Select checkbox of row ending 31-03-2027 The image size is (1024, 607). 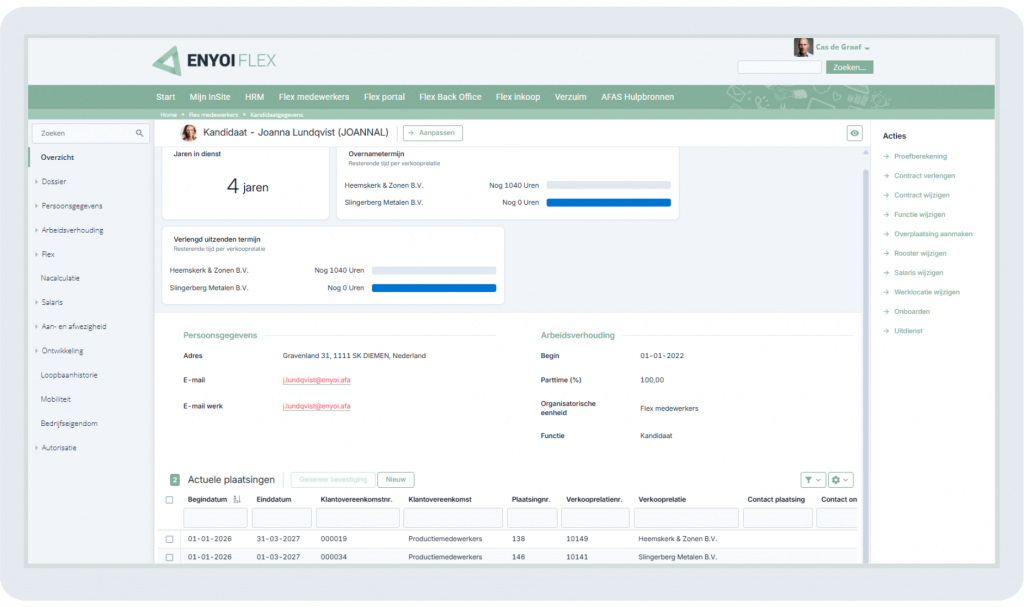click(x=169, y=539)
